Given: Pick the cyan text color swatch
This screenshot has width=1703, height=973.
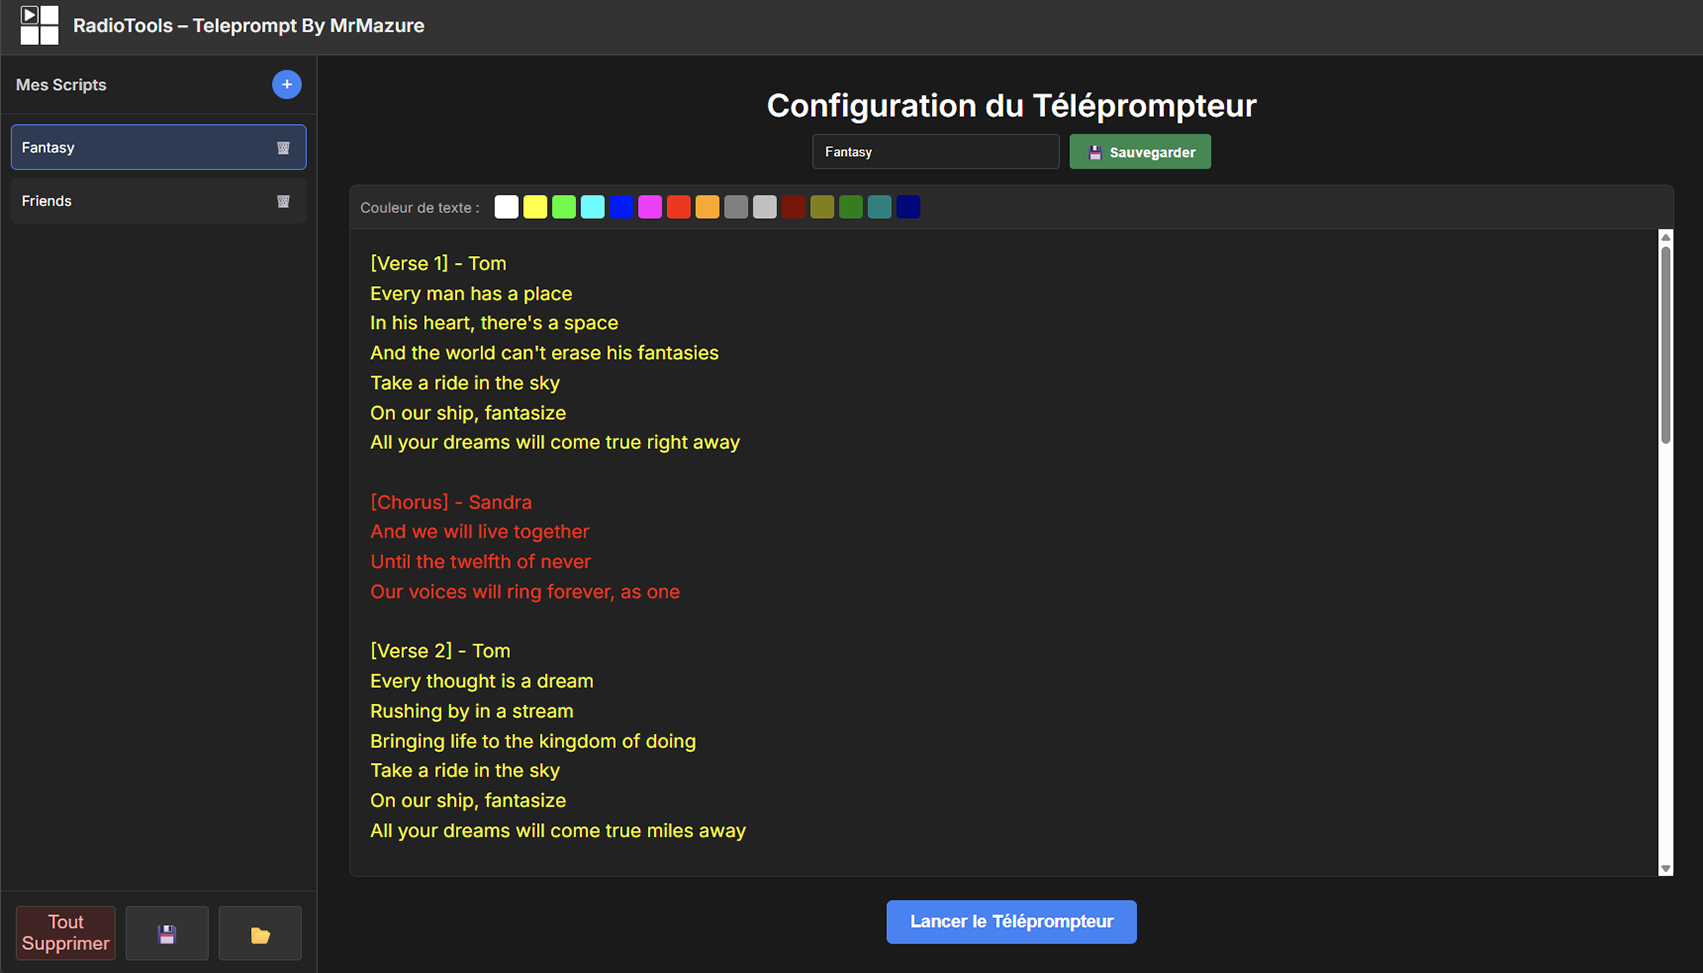Looking at the screenshot, I should click(x=593, y=207).
